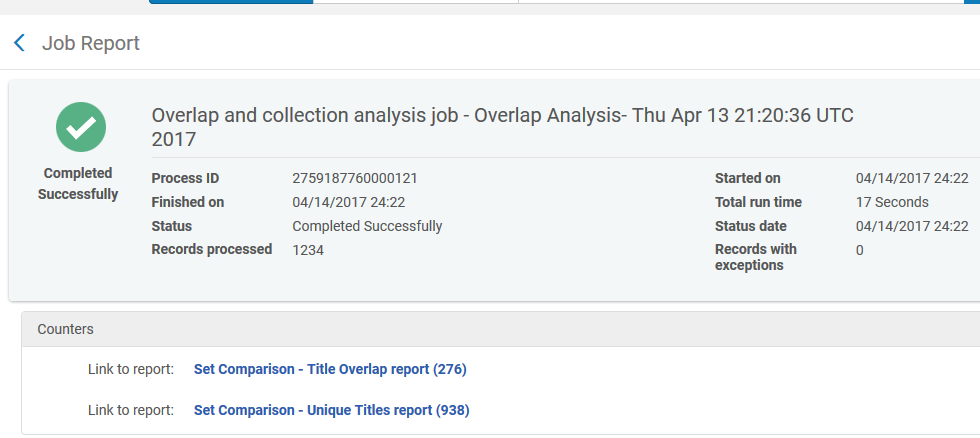980x438 pixels.
Task: Open the Title Overlap report (276) link
Action: click(330, 370)
